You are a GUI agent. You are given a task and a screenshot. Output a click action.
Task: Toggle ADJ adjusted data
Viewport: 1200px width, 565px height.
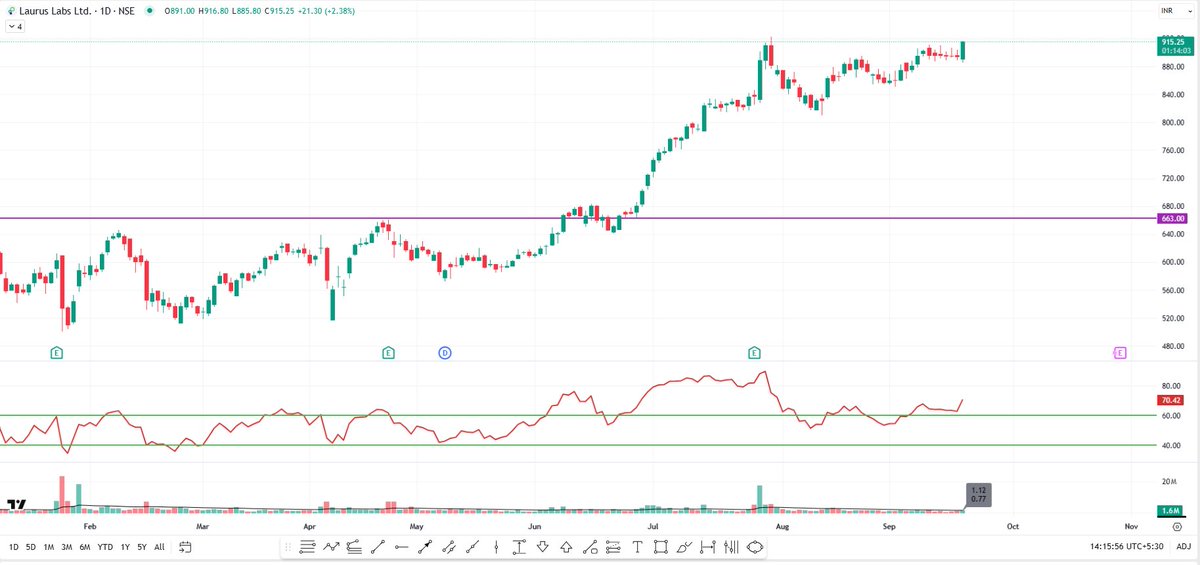(1183, 547)
